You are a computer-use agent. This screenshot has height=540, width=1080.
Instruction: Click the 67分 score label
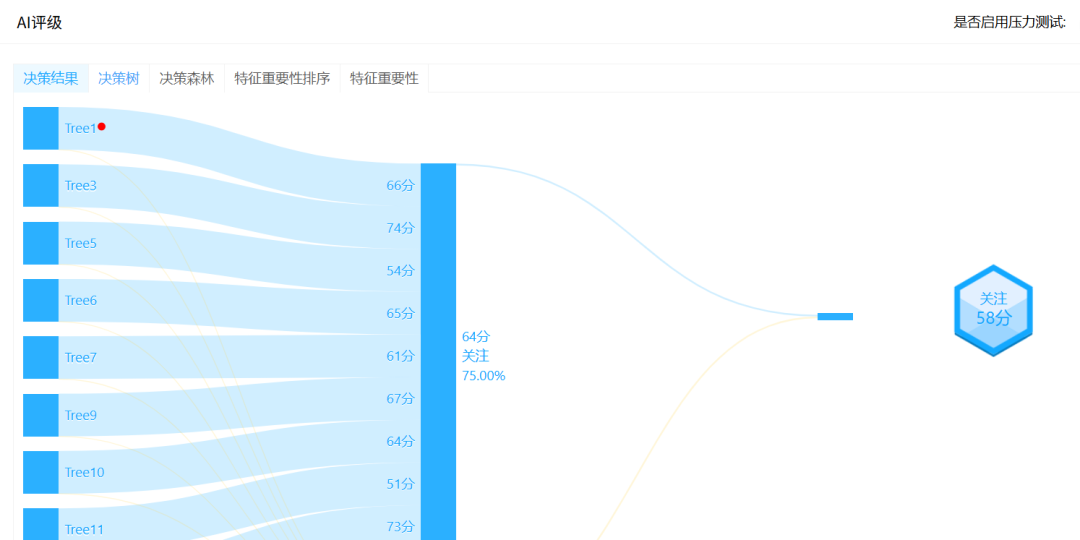click(x=400, y=399)
